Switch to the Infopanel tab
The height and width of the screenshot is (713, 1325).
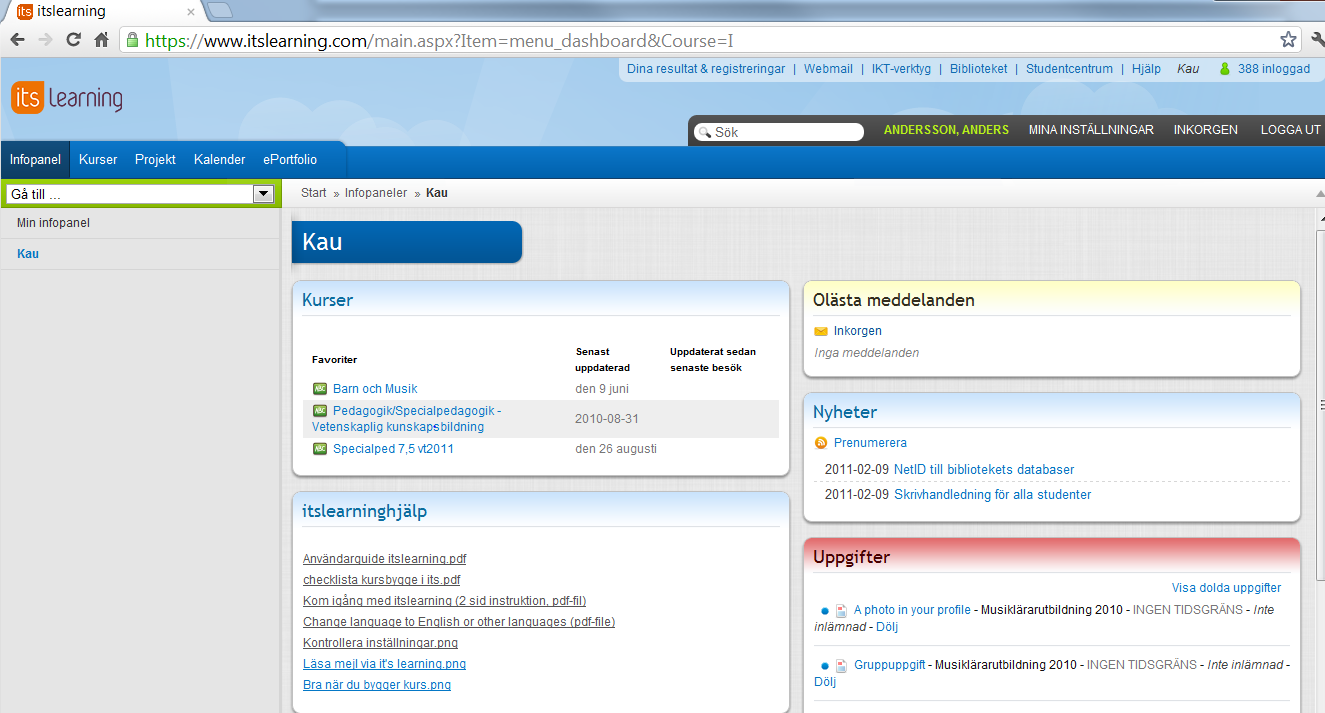[x=35, y=160]
